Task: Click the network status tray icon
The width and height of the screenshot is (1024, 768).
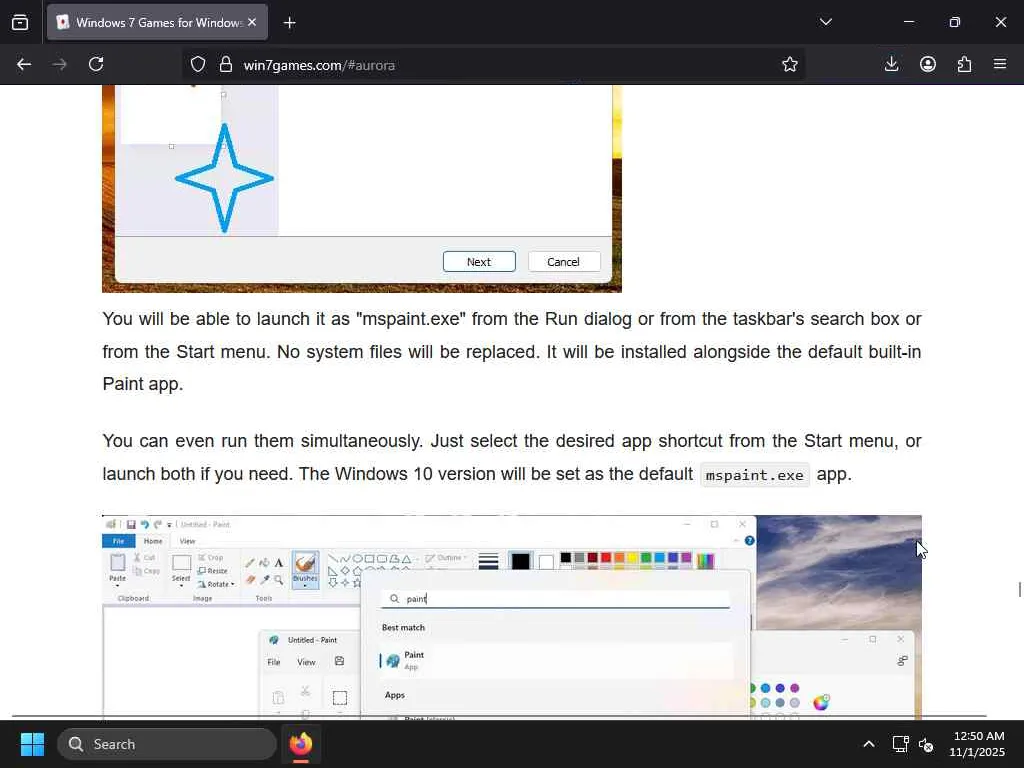Action: (900, 744)
